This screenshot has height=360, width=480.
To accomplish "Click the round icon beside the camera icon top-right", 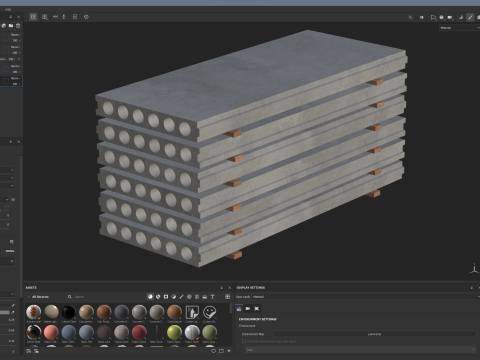I will (x=442, y=17).
